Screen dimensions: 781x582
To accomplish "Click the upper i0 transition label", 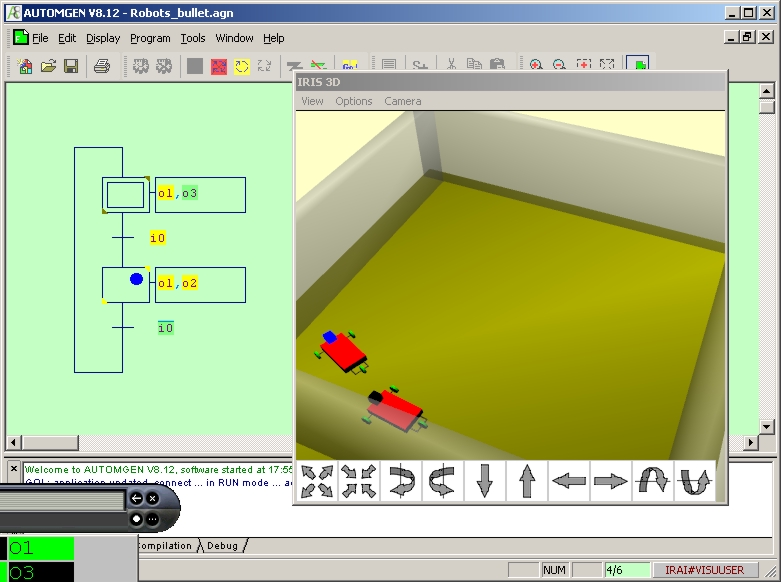I will click(157, 238).
